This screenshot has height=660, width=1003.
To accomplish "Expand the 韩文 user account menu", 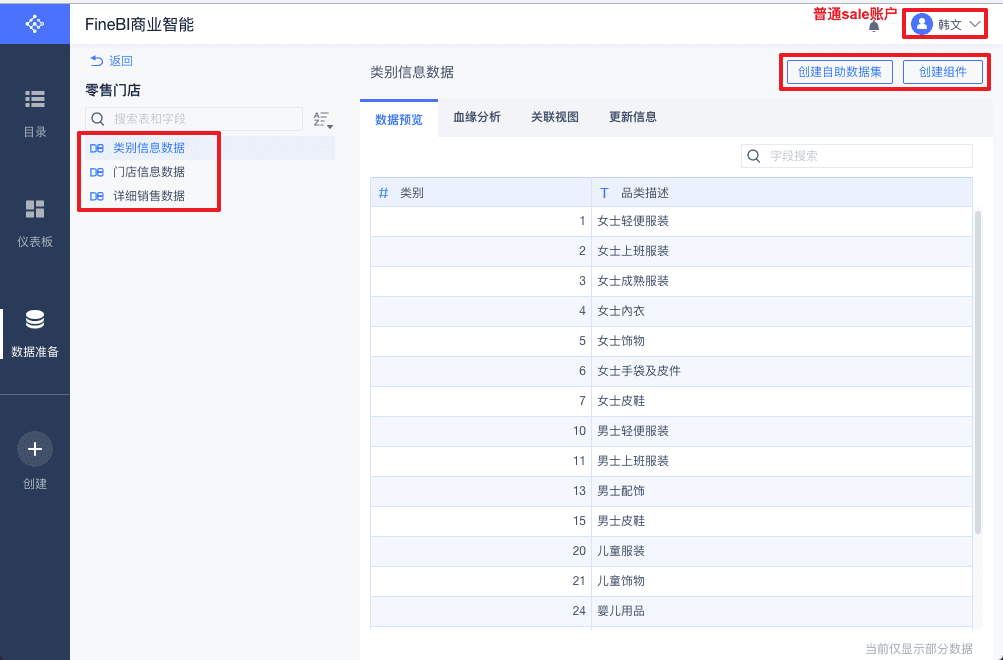I will [x=976, y=24].
